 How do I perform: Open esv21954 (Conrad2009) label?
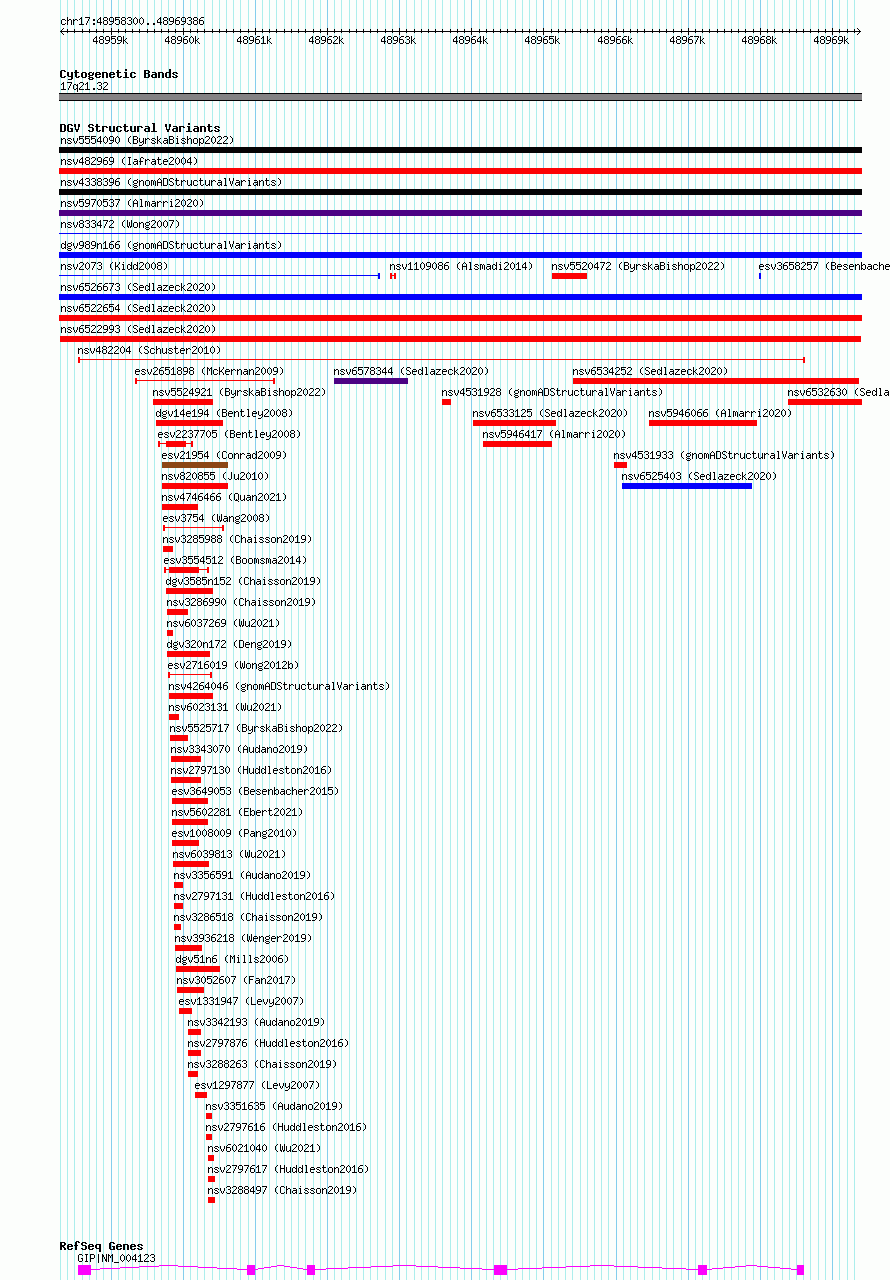click(224, 455)
